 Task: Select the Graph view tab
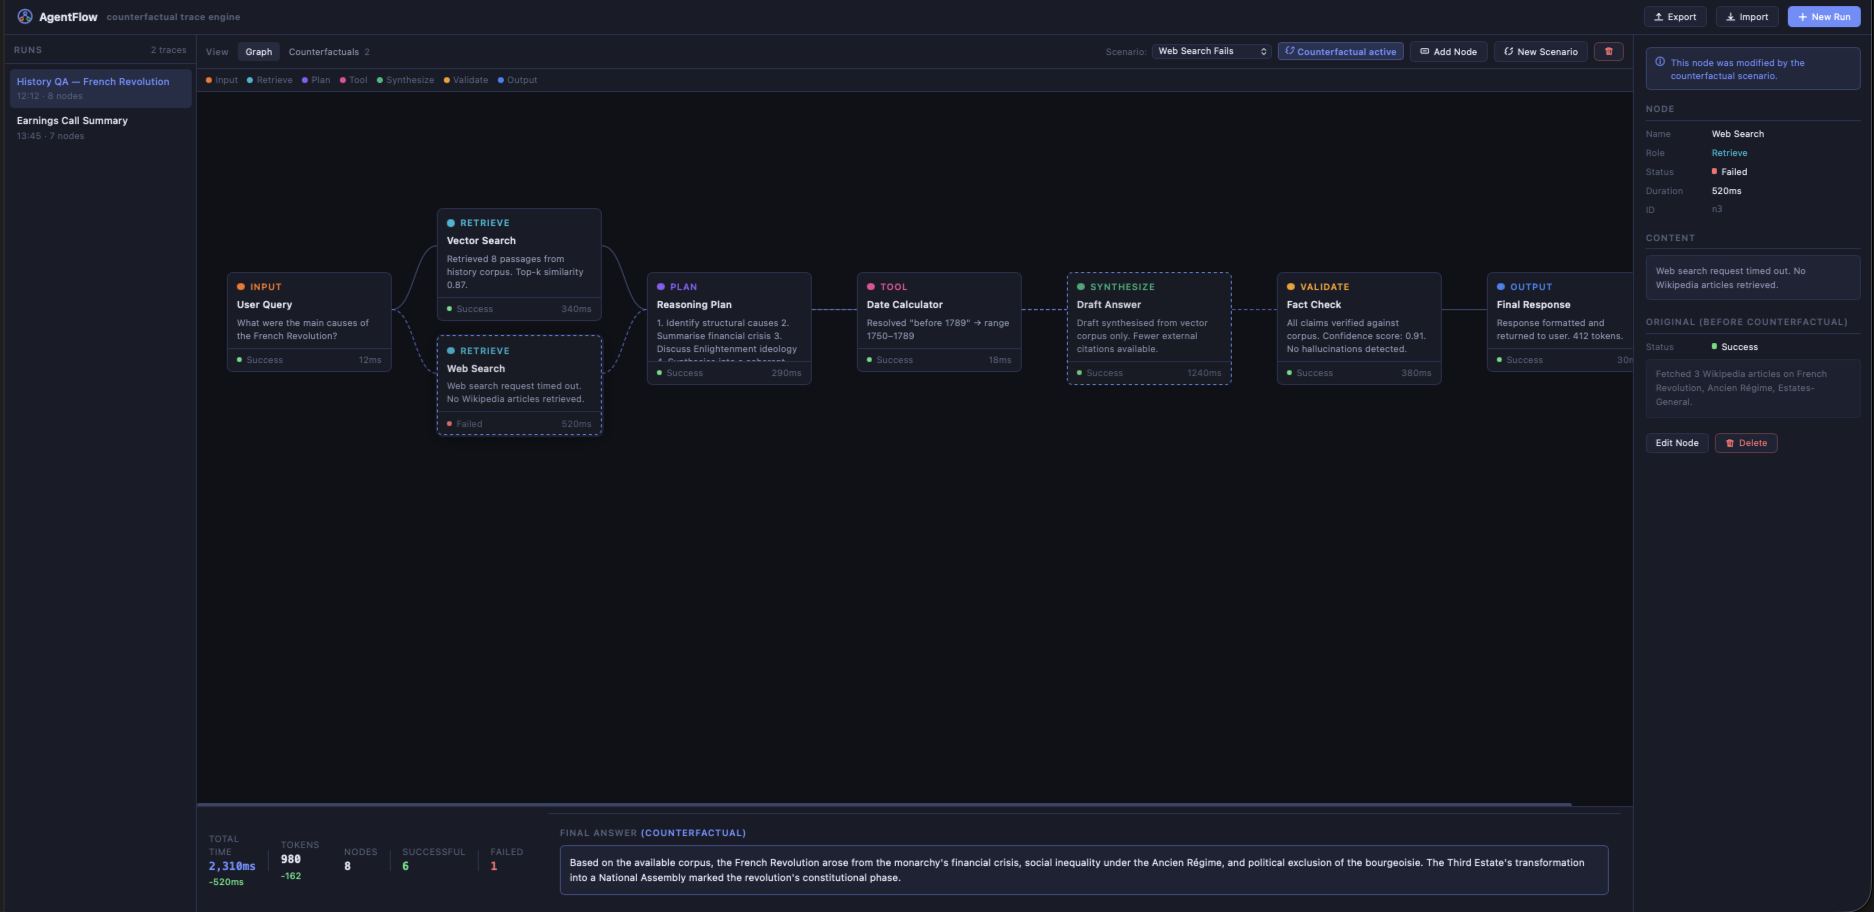point(258,51)
